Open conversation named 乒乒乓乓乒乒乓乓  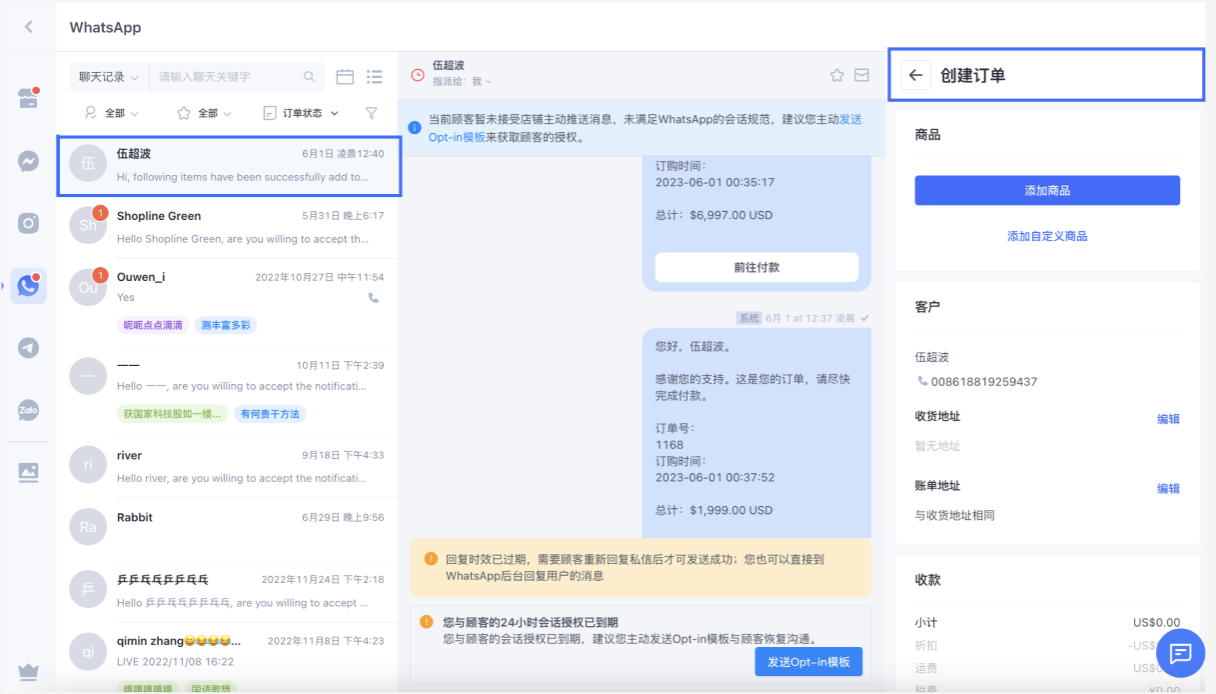[228, 590]
